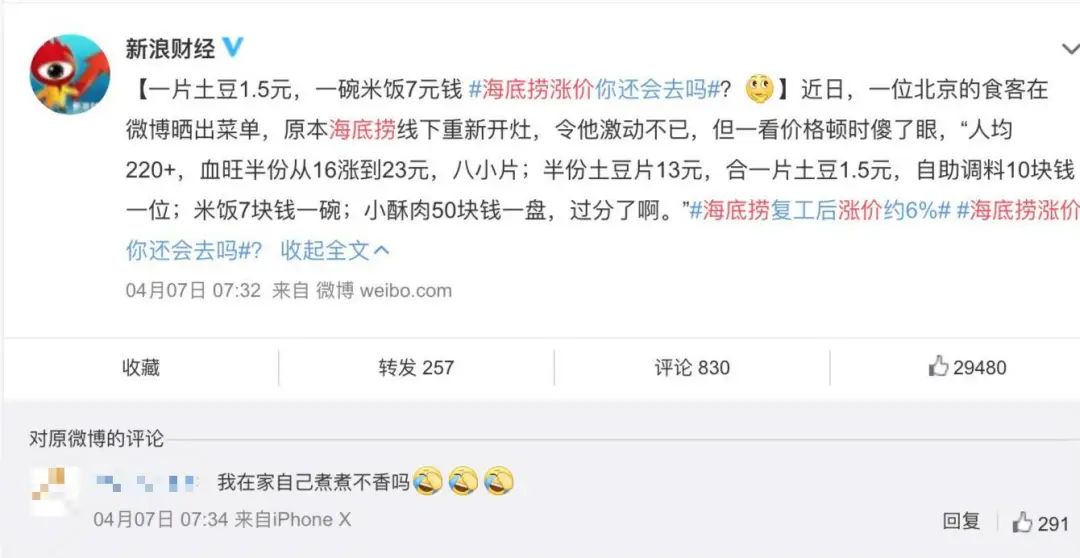Click the blurred commenter username
Screen dimensions: 1080x558
[x=147, y=482]
